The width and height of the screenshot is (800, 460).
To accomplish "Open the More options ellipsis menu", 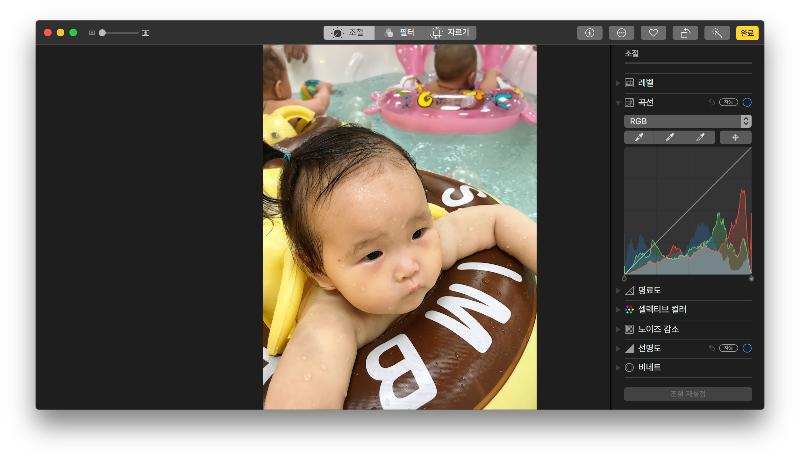I will click(x=621, y=33).
